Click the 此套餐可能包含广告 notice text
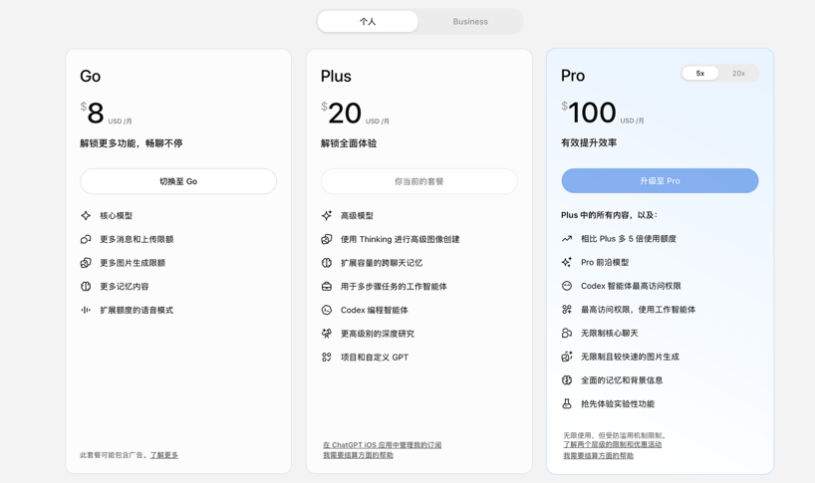815x483 pixels. click(114, 455)
